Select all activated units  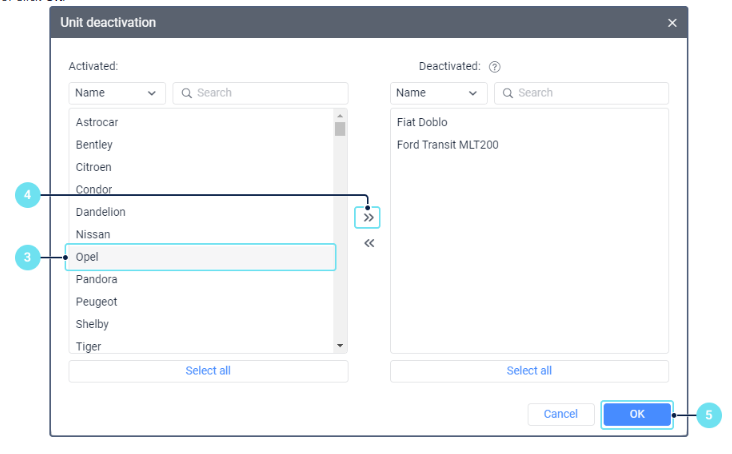pos(208,371)
